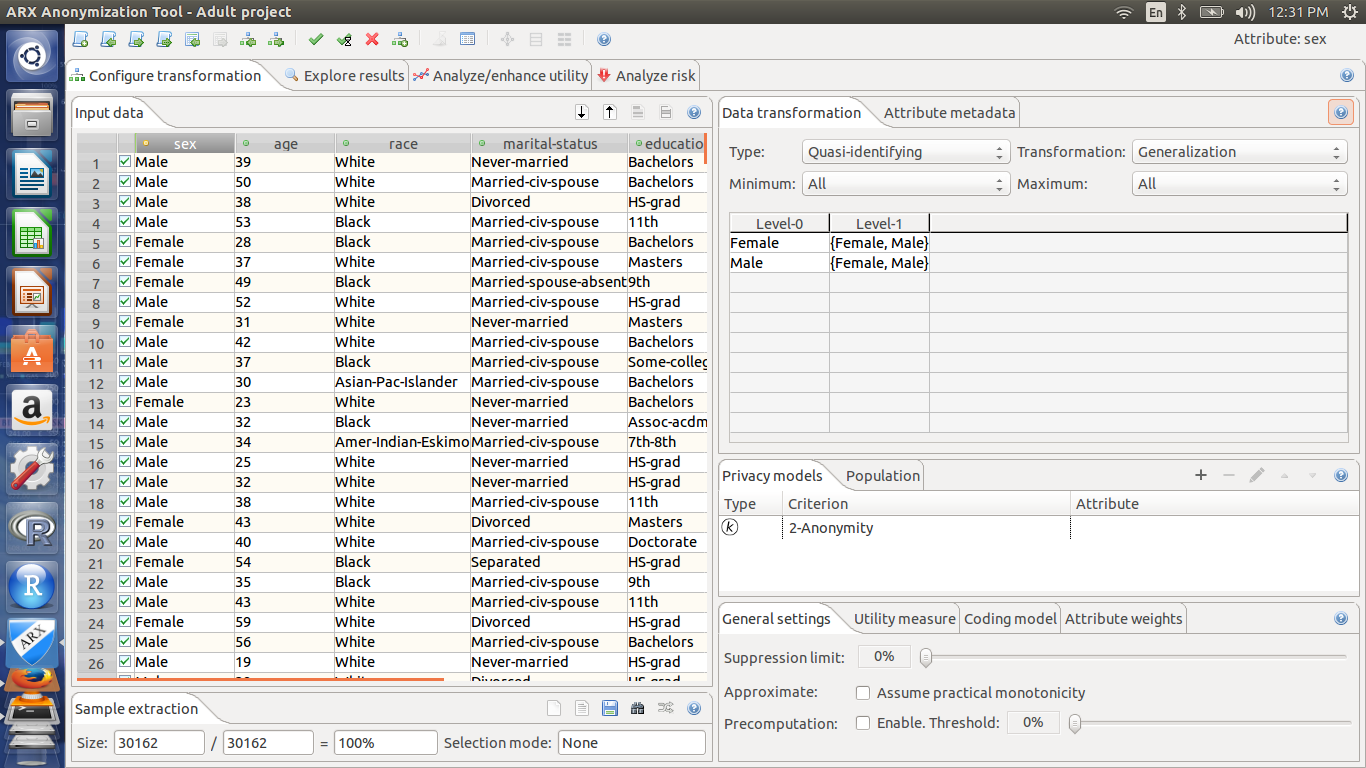Open the attribute Type dropdown showing Quasi-identifying

906,152
